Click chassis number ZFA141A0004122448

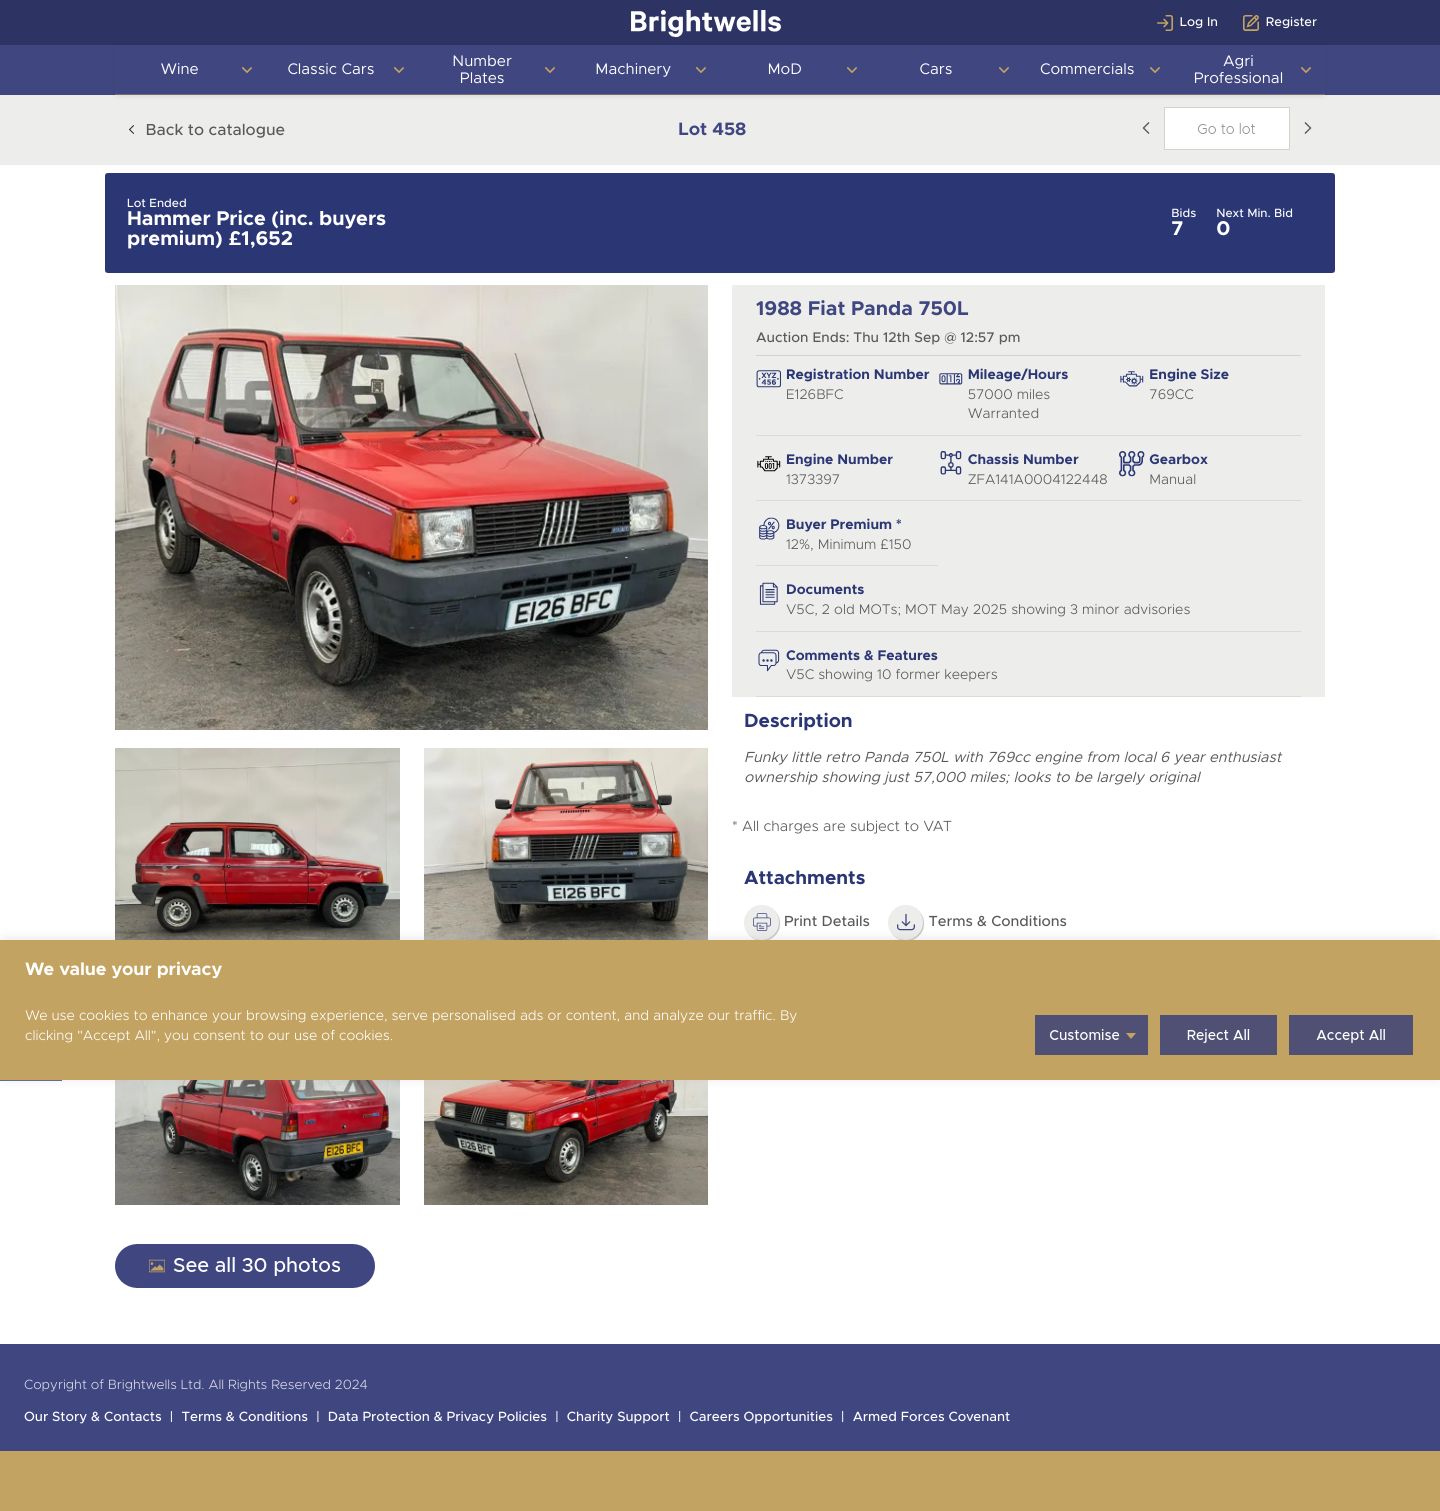[1037, 480]
